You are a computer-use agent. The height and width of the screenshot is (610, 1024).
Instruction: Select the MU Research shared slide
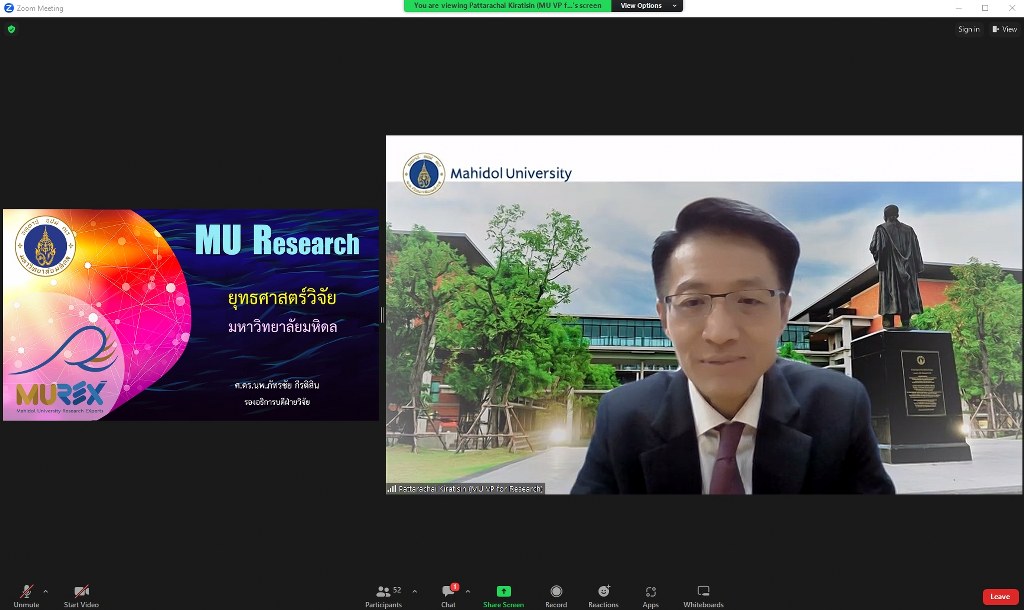191,314
